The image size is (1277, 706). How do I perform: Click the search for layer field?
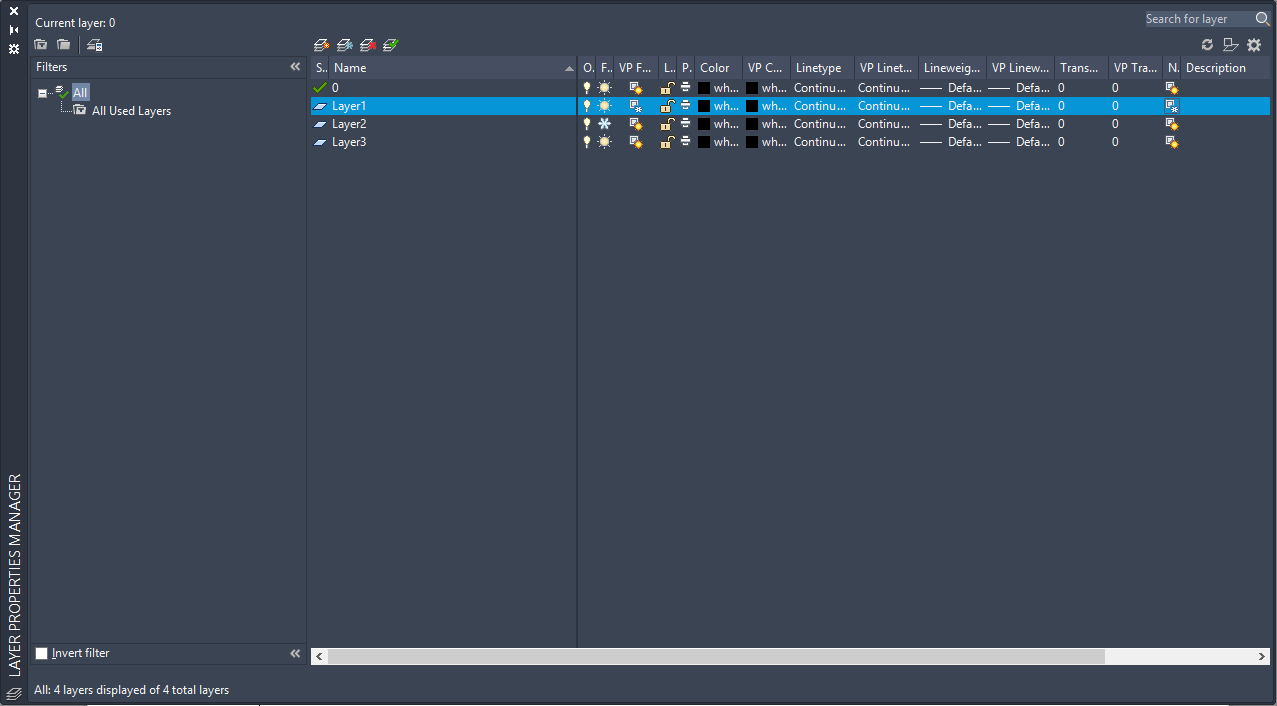click(1199, 18)
